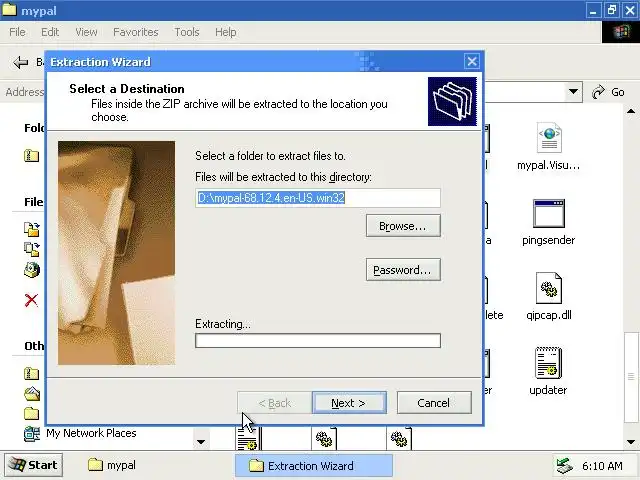Open the File menu
640x480 pixels.
pyautogui.click(x=17, y=32)
